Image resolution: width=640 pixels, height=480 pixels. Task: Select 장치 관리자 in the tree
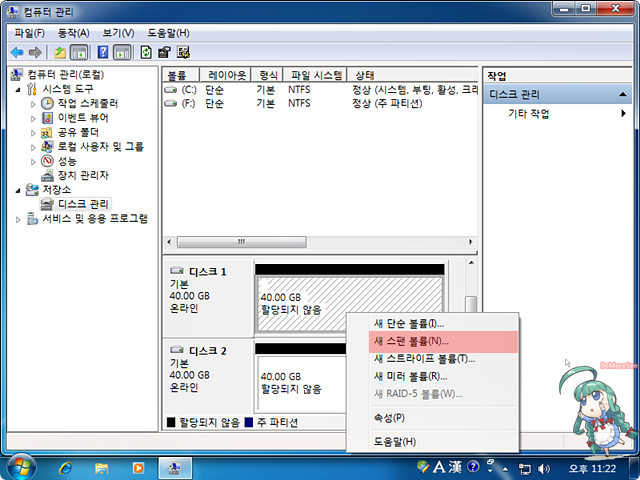(x=83, y=175)
